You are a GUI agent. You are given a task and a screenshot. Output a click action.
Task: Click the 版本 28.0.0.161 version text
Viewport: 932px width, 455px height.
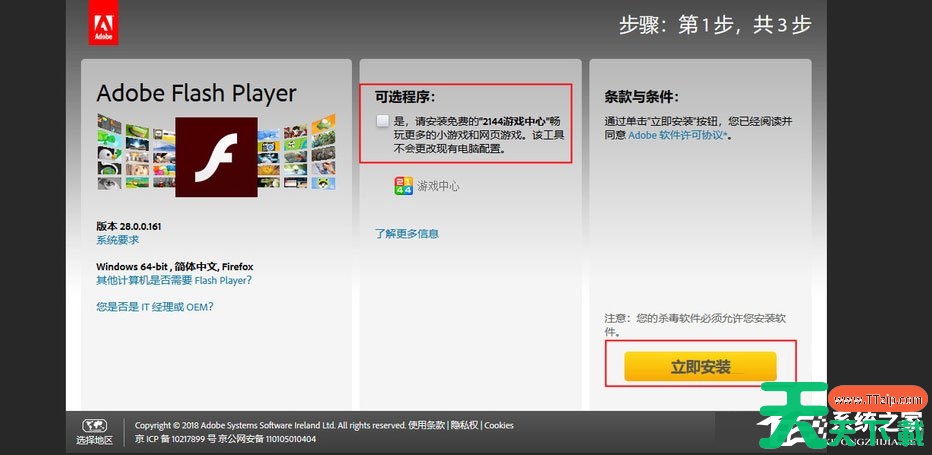129,226
